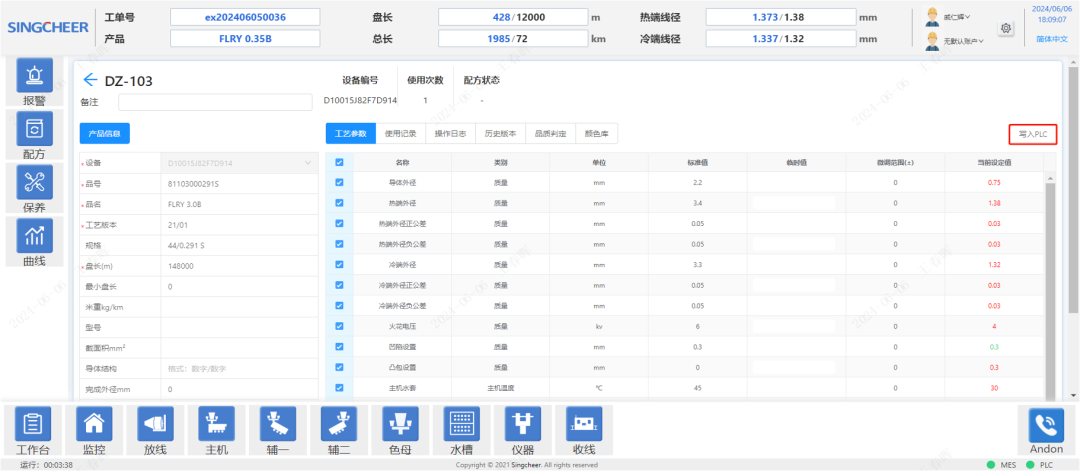Open the 无默认账户 account dropdown
Screen dimensions: 1080x471
(x=964, y=41)
